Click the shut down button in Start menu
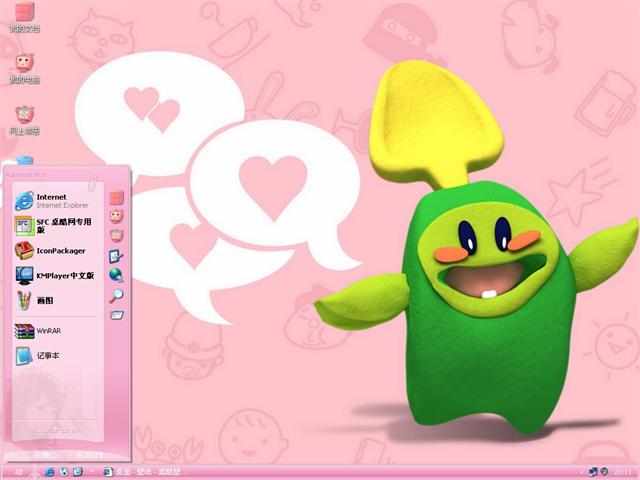Viewport: 640px width, 480px height. [x=92, y=454]
